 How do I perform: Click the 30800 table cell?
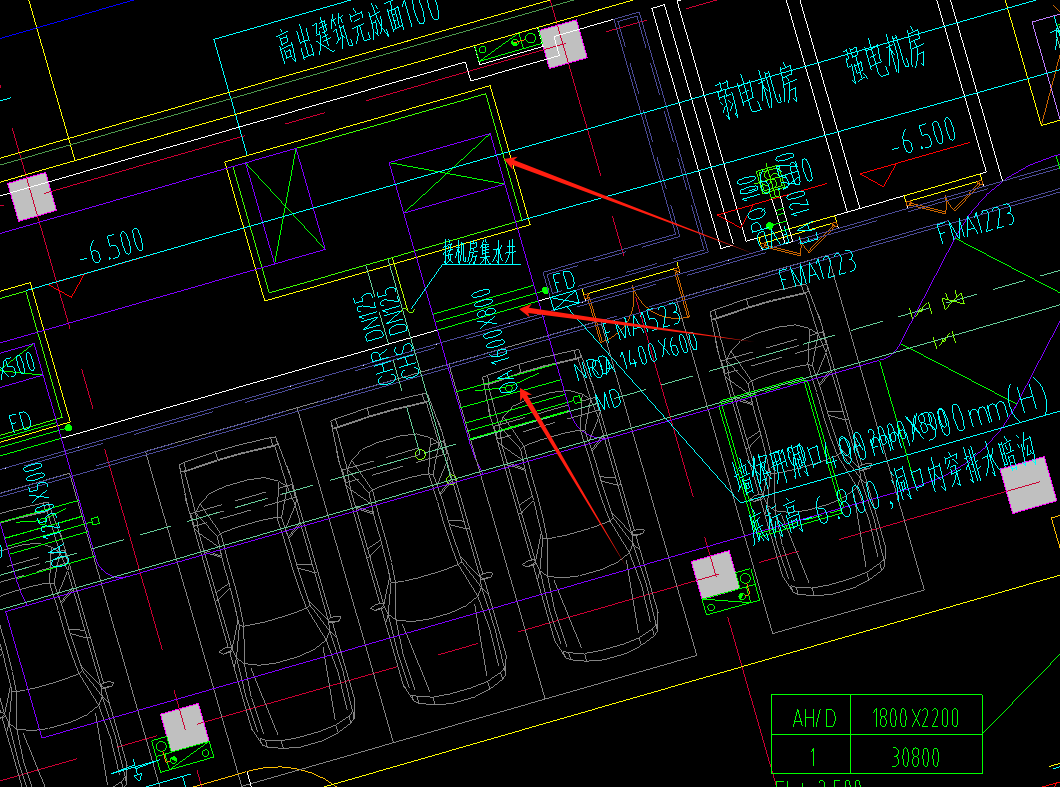tap(916, 754)
